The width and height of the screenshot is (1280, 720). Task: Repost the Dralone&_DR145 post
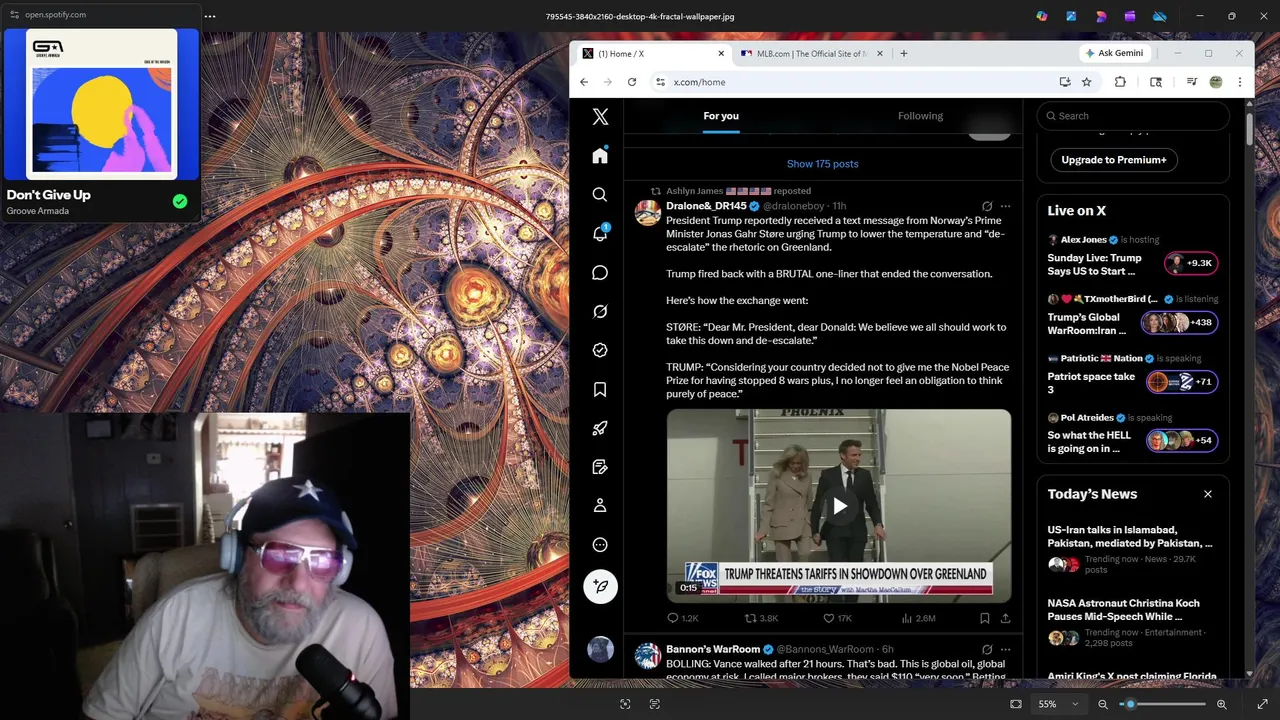[x=761, y=618]
